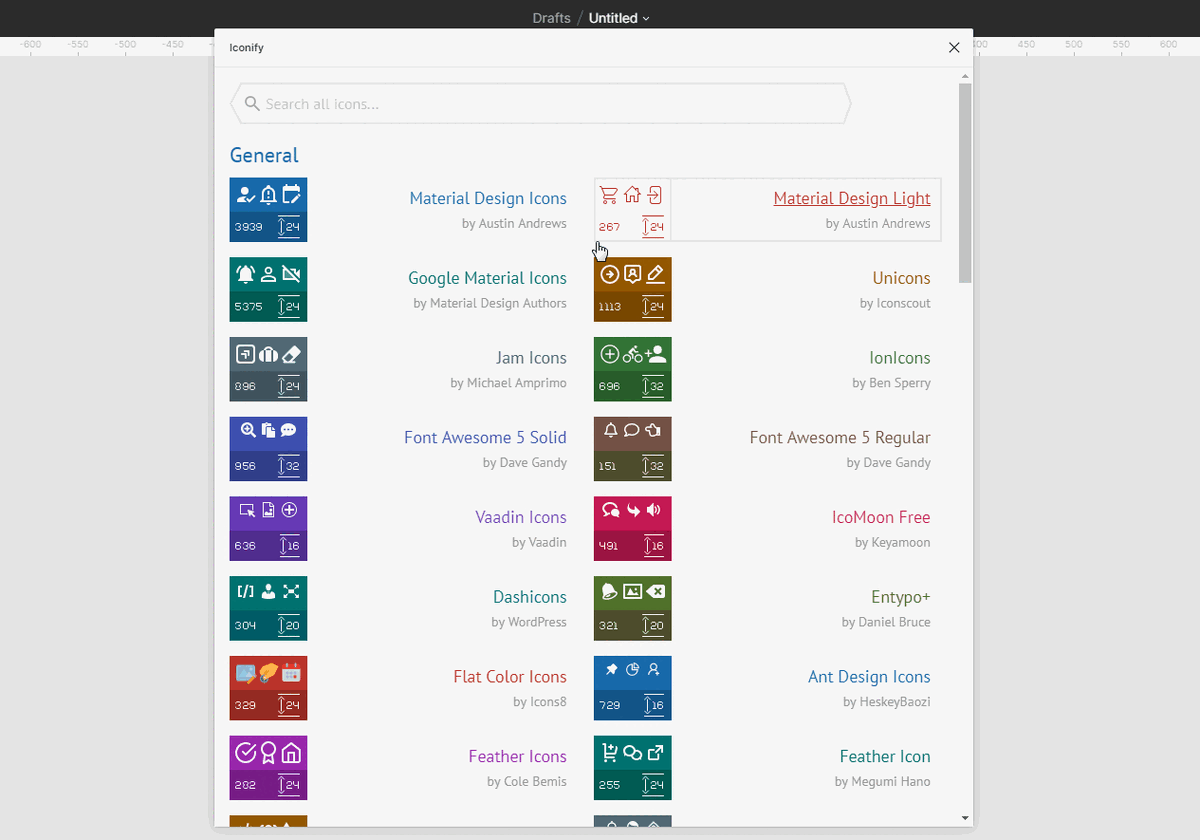Click the magnifier icon in search box
The width and height of the screenshot is (1200, 840).
(252, 104)
